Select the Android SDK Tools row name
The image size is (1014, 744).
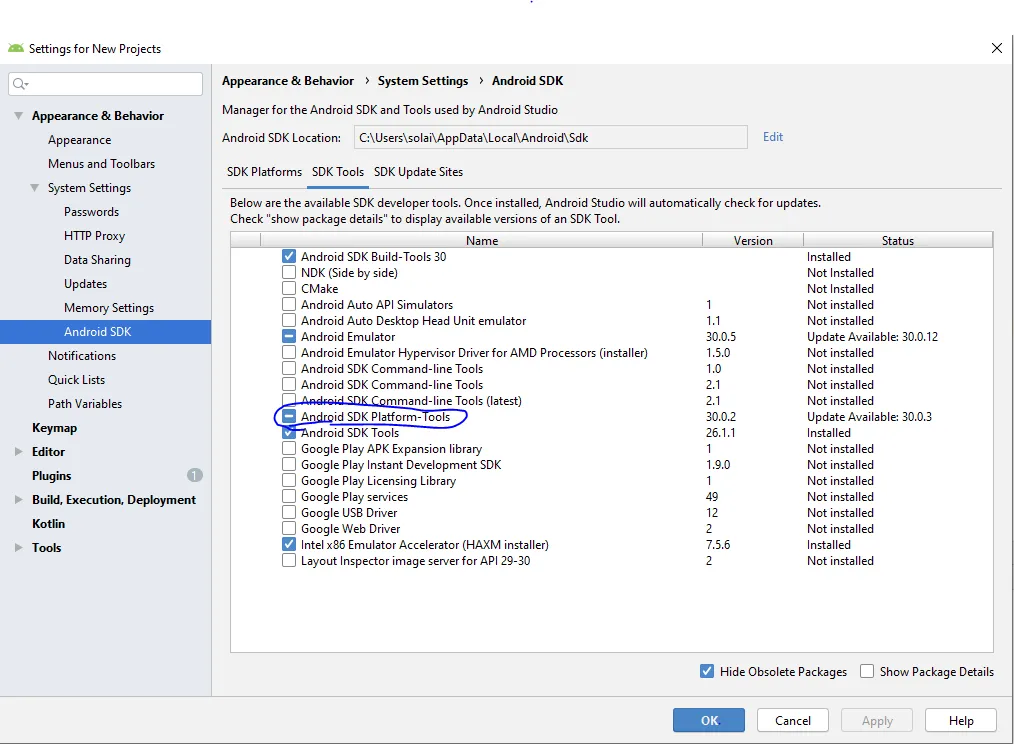pyautogui.click(x=350, y=433)
